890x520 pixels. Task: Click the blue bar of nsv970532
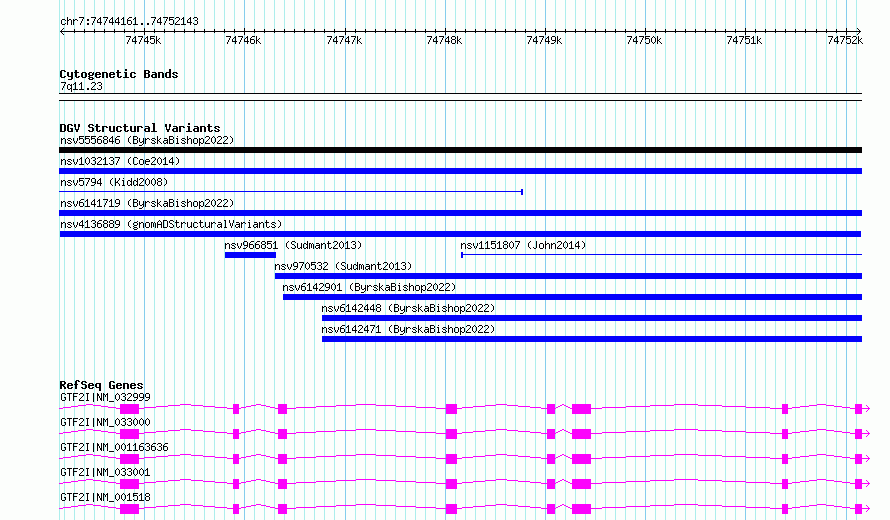click(568, 276)
